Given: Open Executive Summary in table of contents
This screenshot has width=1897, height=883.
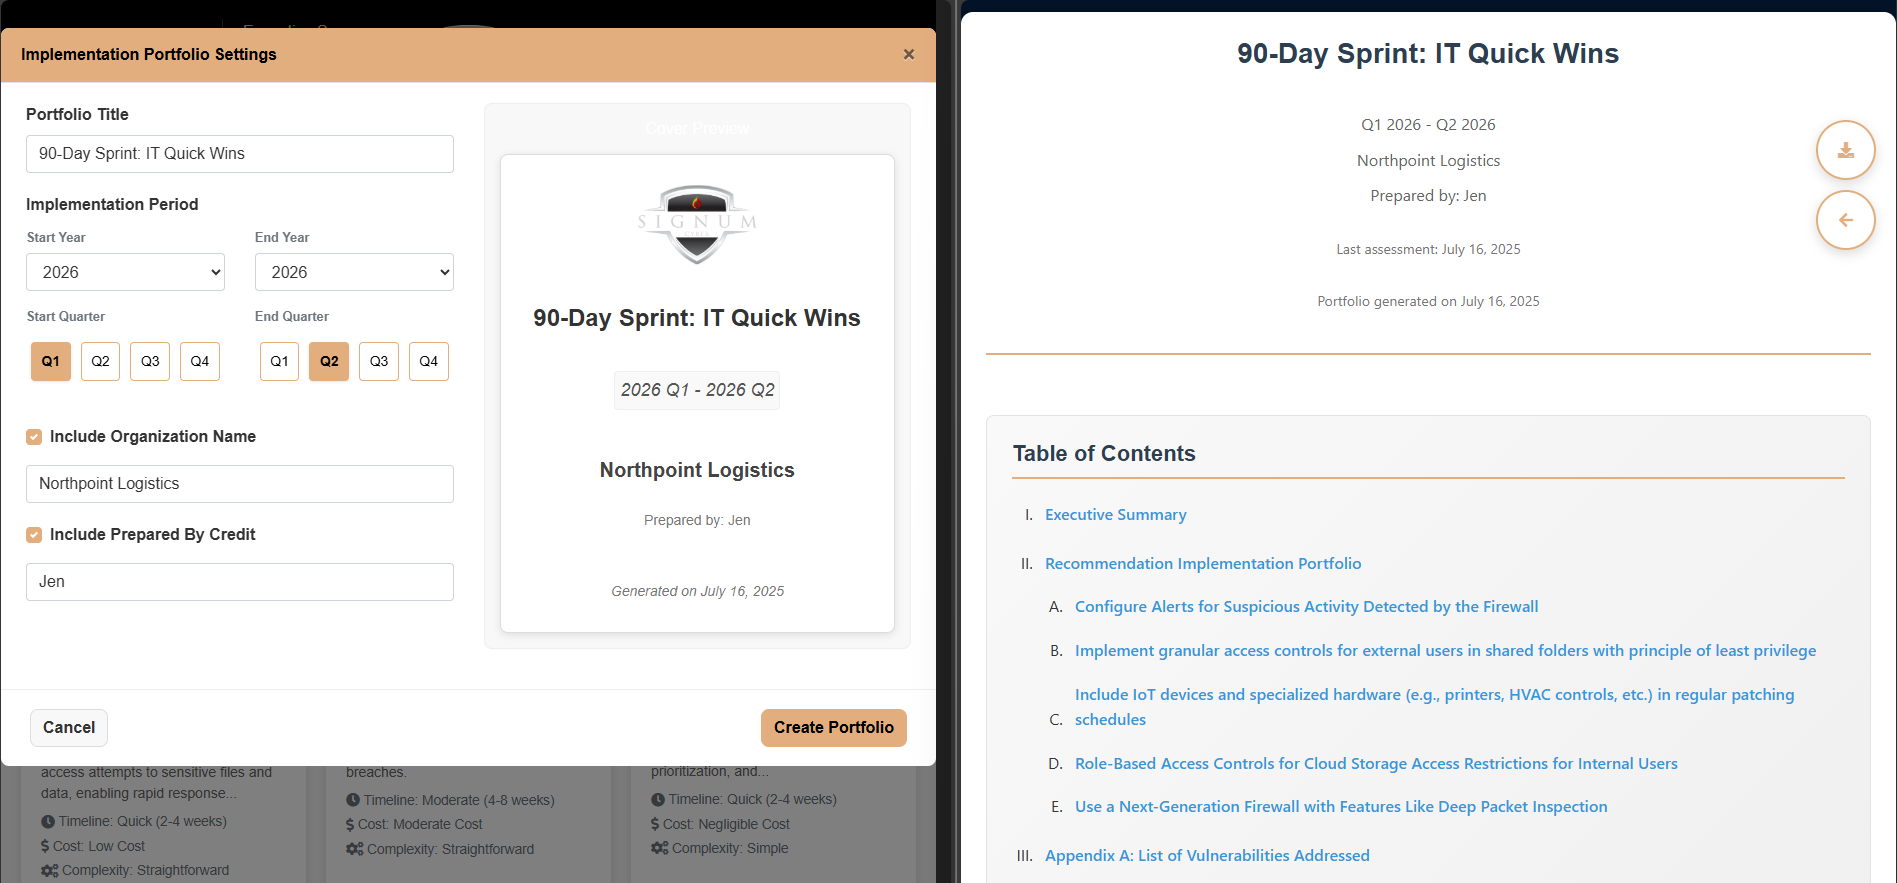Looking at the screenshot, I should point(1115,515).
